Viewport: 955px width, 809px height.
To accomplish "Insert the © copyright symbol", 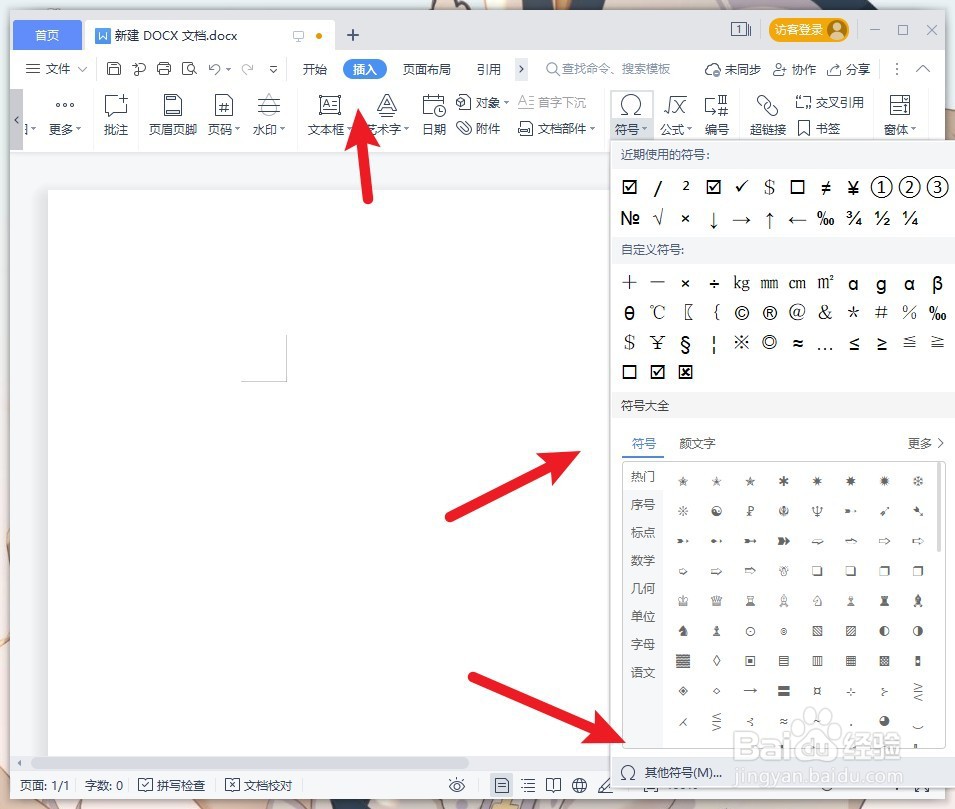I will click(x=741, y=313).
